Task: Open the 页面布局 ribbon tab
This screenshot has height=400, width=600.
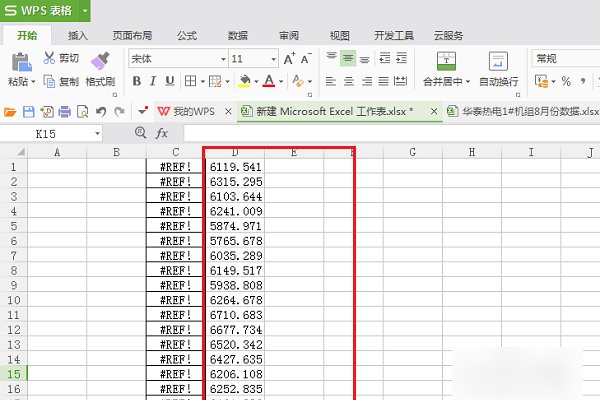Action: pyautogui.click(x=132, y=36)
